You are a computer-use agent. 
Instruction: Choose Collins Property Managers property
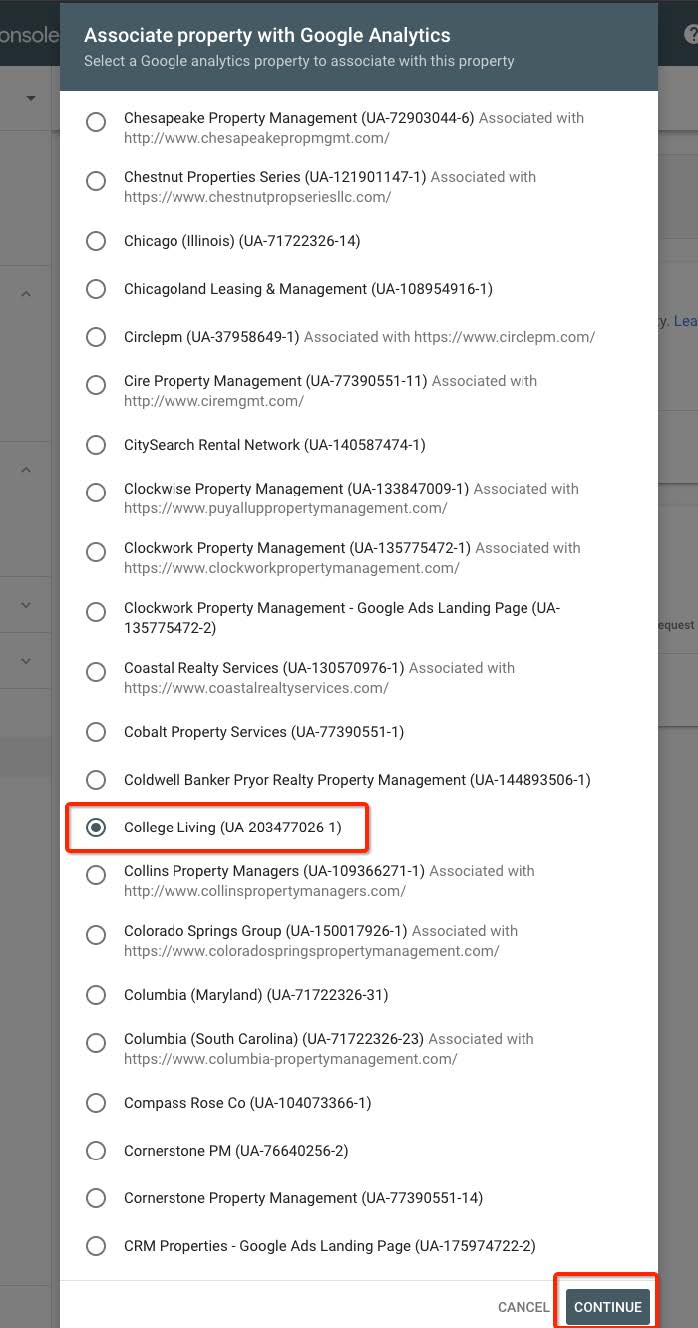tap(96, 875)
